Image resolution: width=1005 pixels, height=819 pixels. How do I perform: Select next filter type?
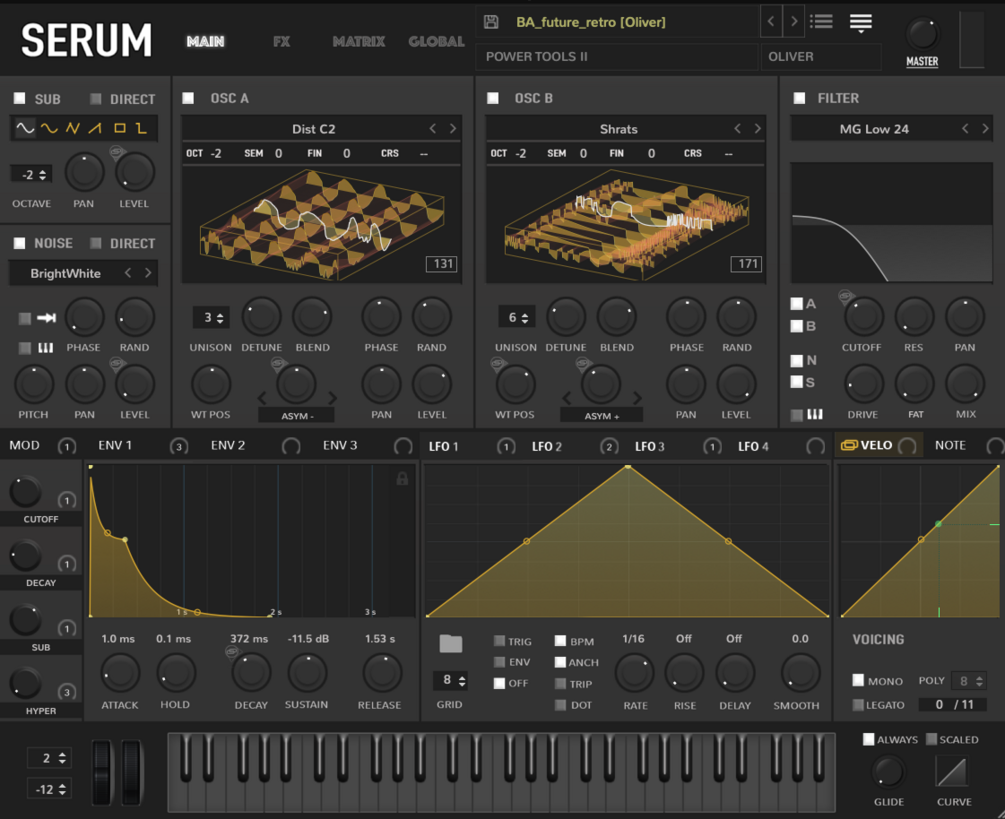pos(985,129)
